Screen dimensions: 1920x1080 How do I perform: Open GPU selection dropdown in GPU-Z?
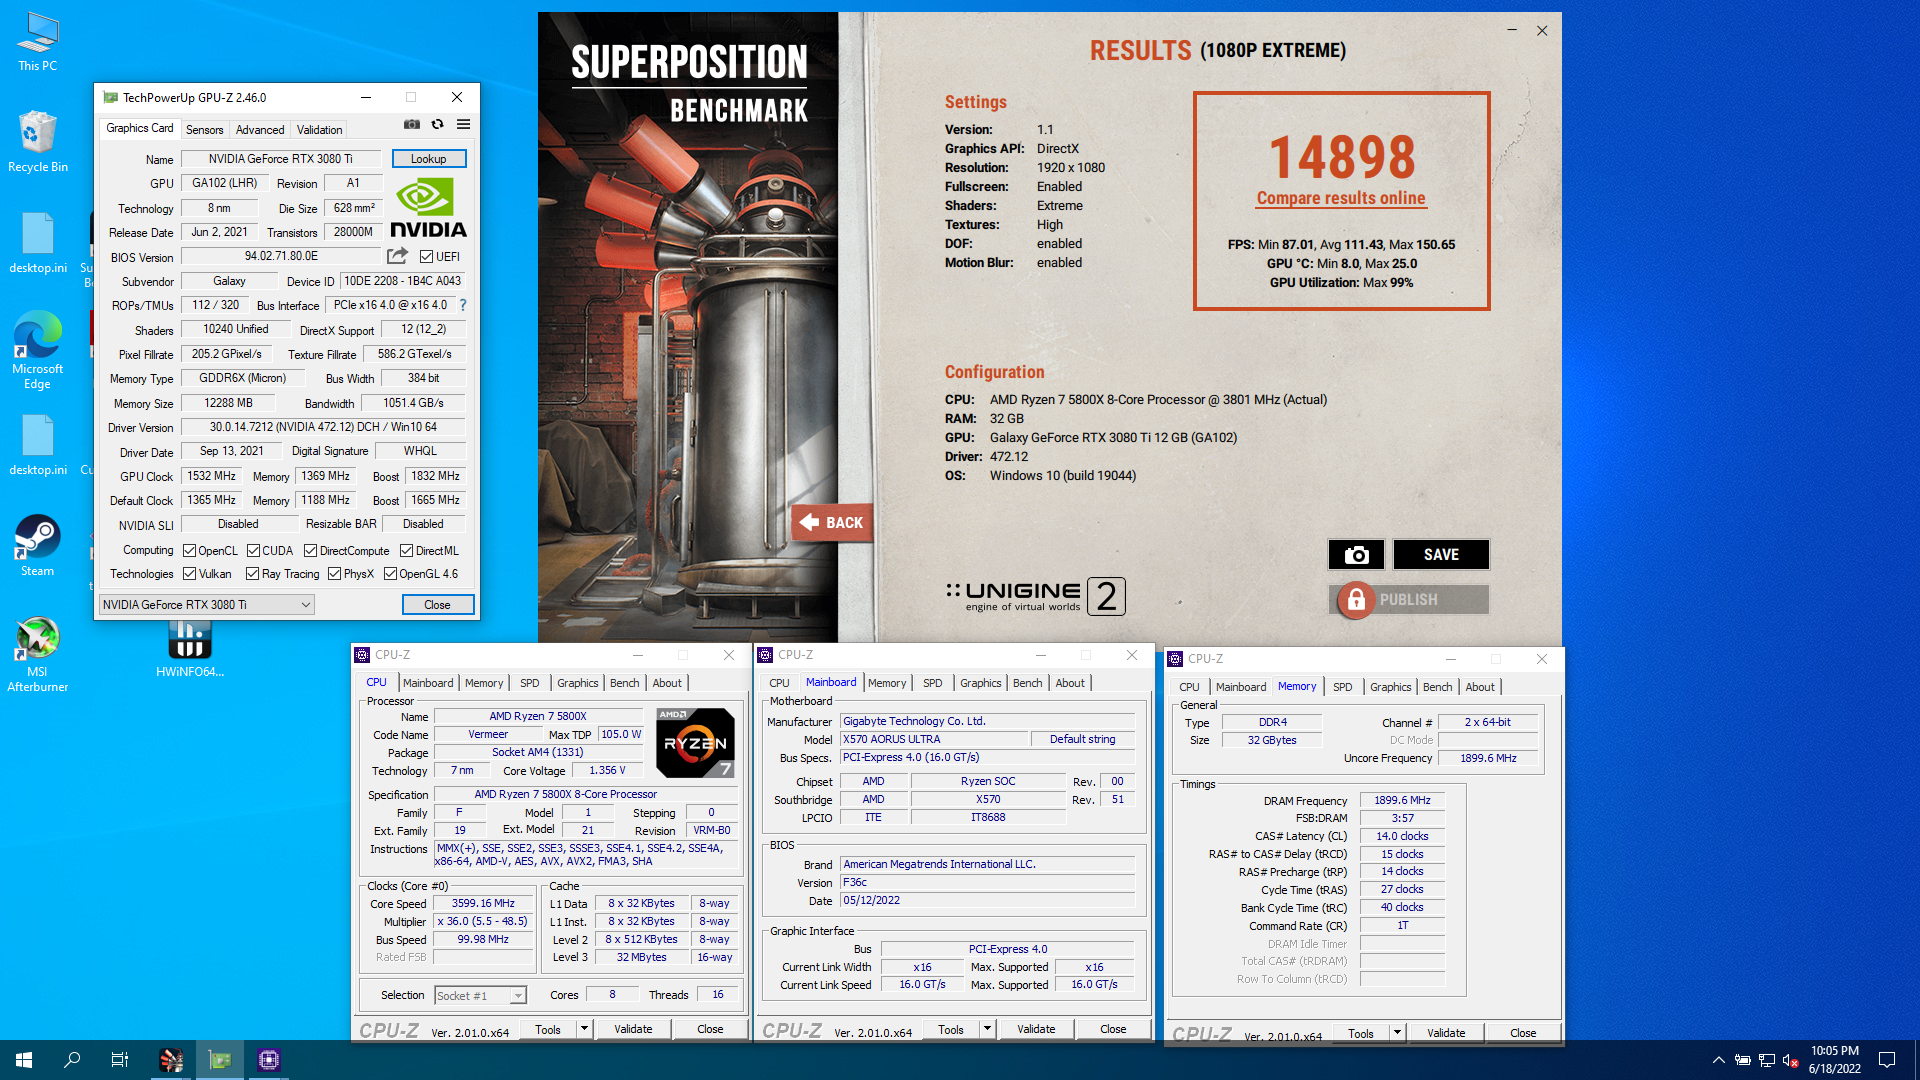[x=207, y=605]
